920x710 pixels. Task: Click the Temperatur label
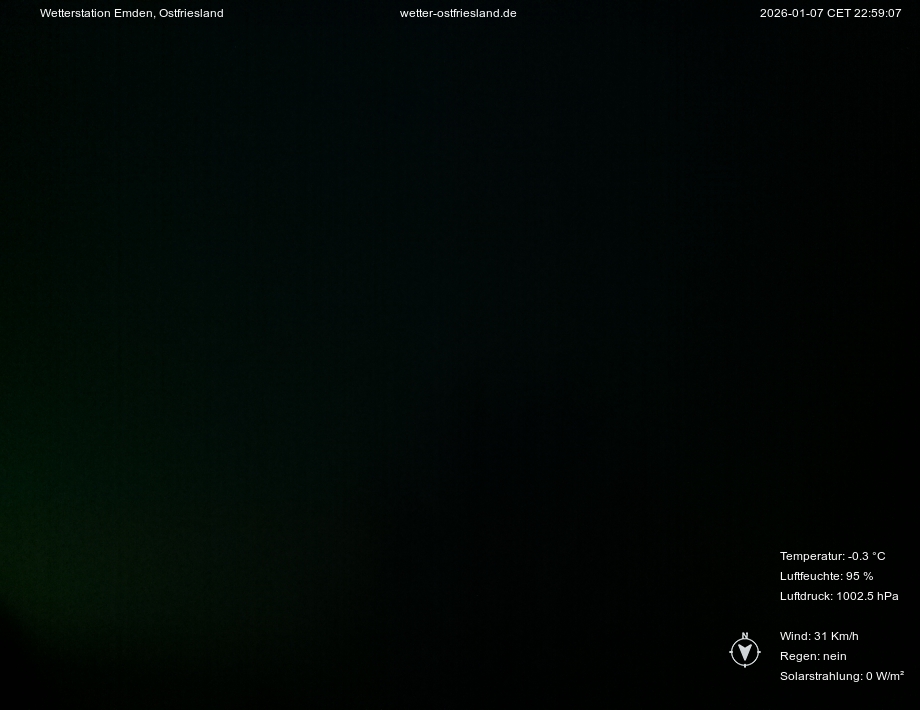pyautogui.click(x=812, y=556)
